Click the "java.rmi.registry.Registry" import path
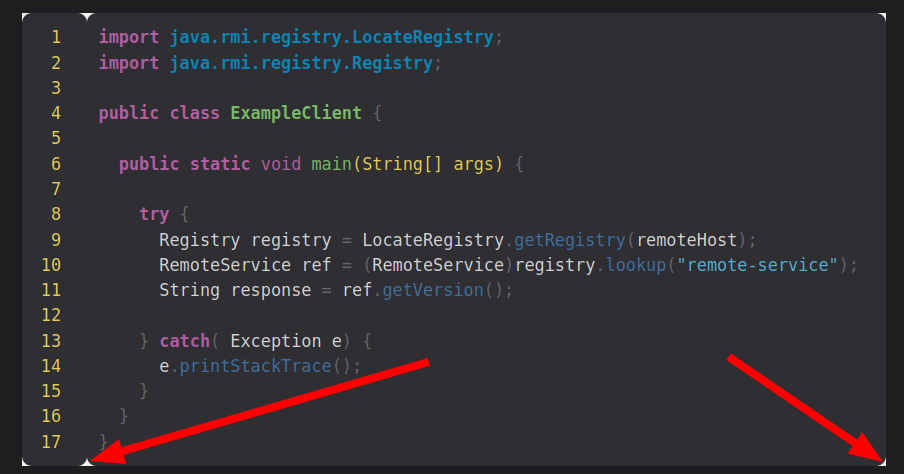Image resolution: width=904 pixels, height=474 pixels. click(x=301, y=63)
